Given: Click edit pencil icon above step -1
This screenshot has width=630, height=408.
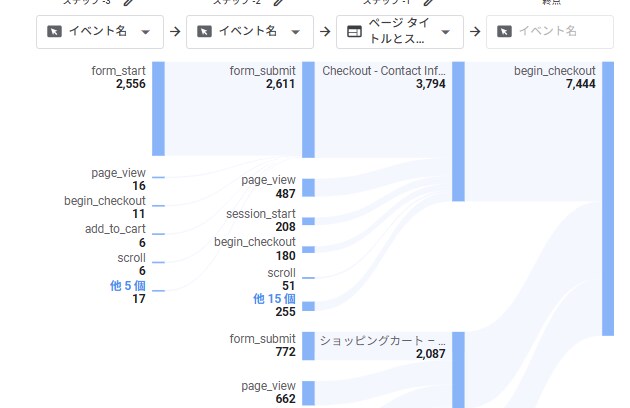Looking at the screenshot, I should 429,2.
